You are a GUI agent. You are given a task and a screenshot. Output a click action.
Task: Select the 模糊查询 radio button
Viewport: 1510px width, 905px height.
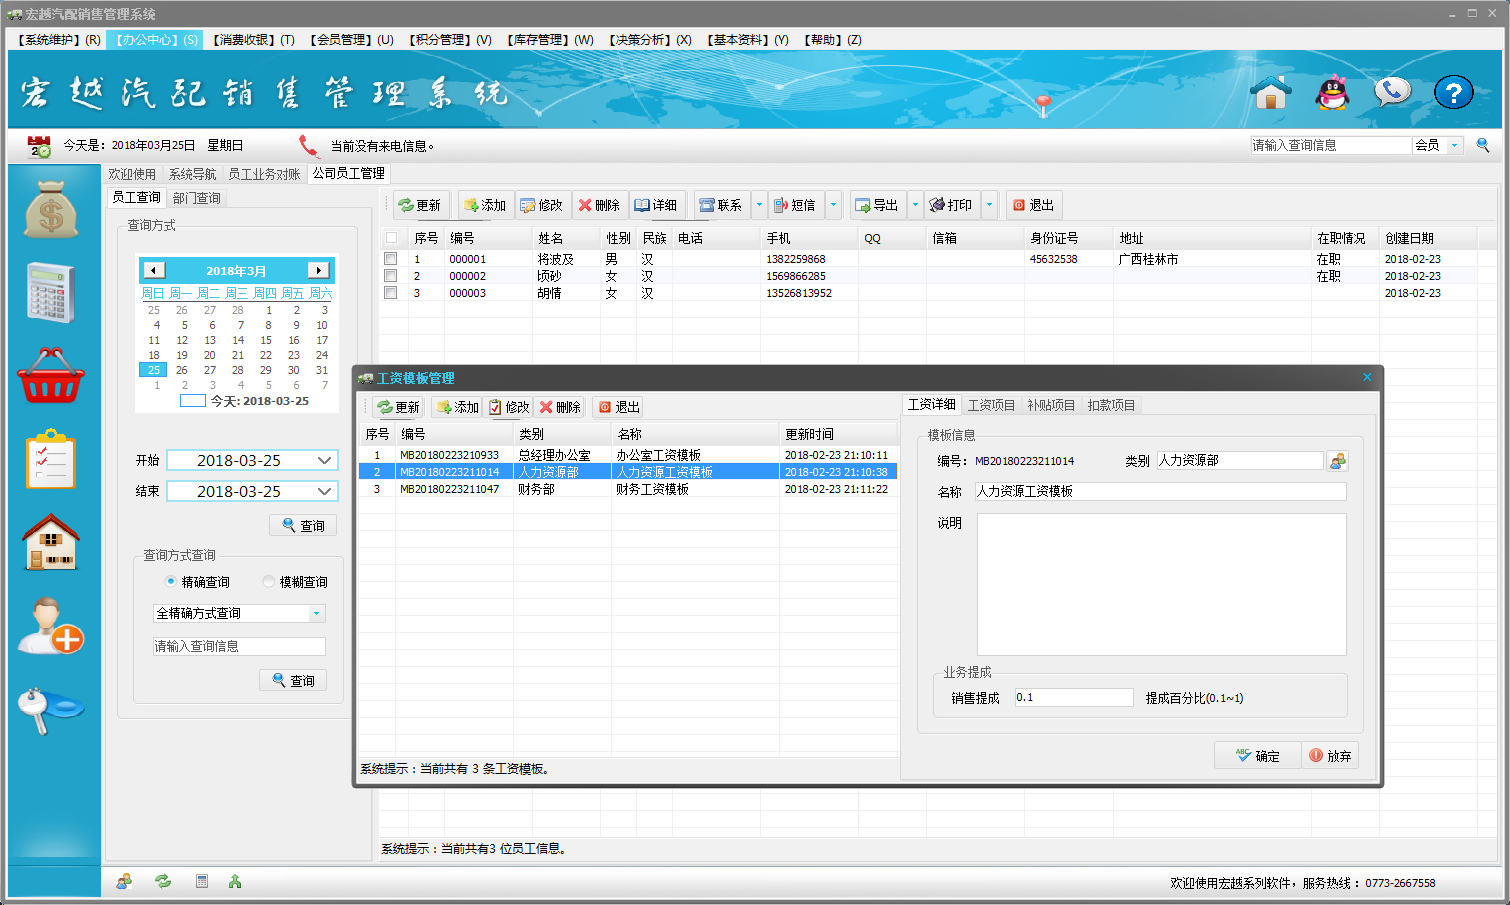pos(269,582)
